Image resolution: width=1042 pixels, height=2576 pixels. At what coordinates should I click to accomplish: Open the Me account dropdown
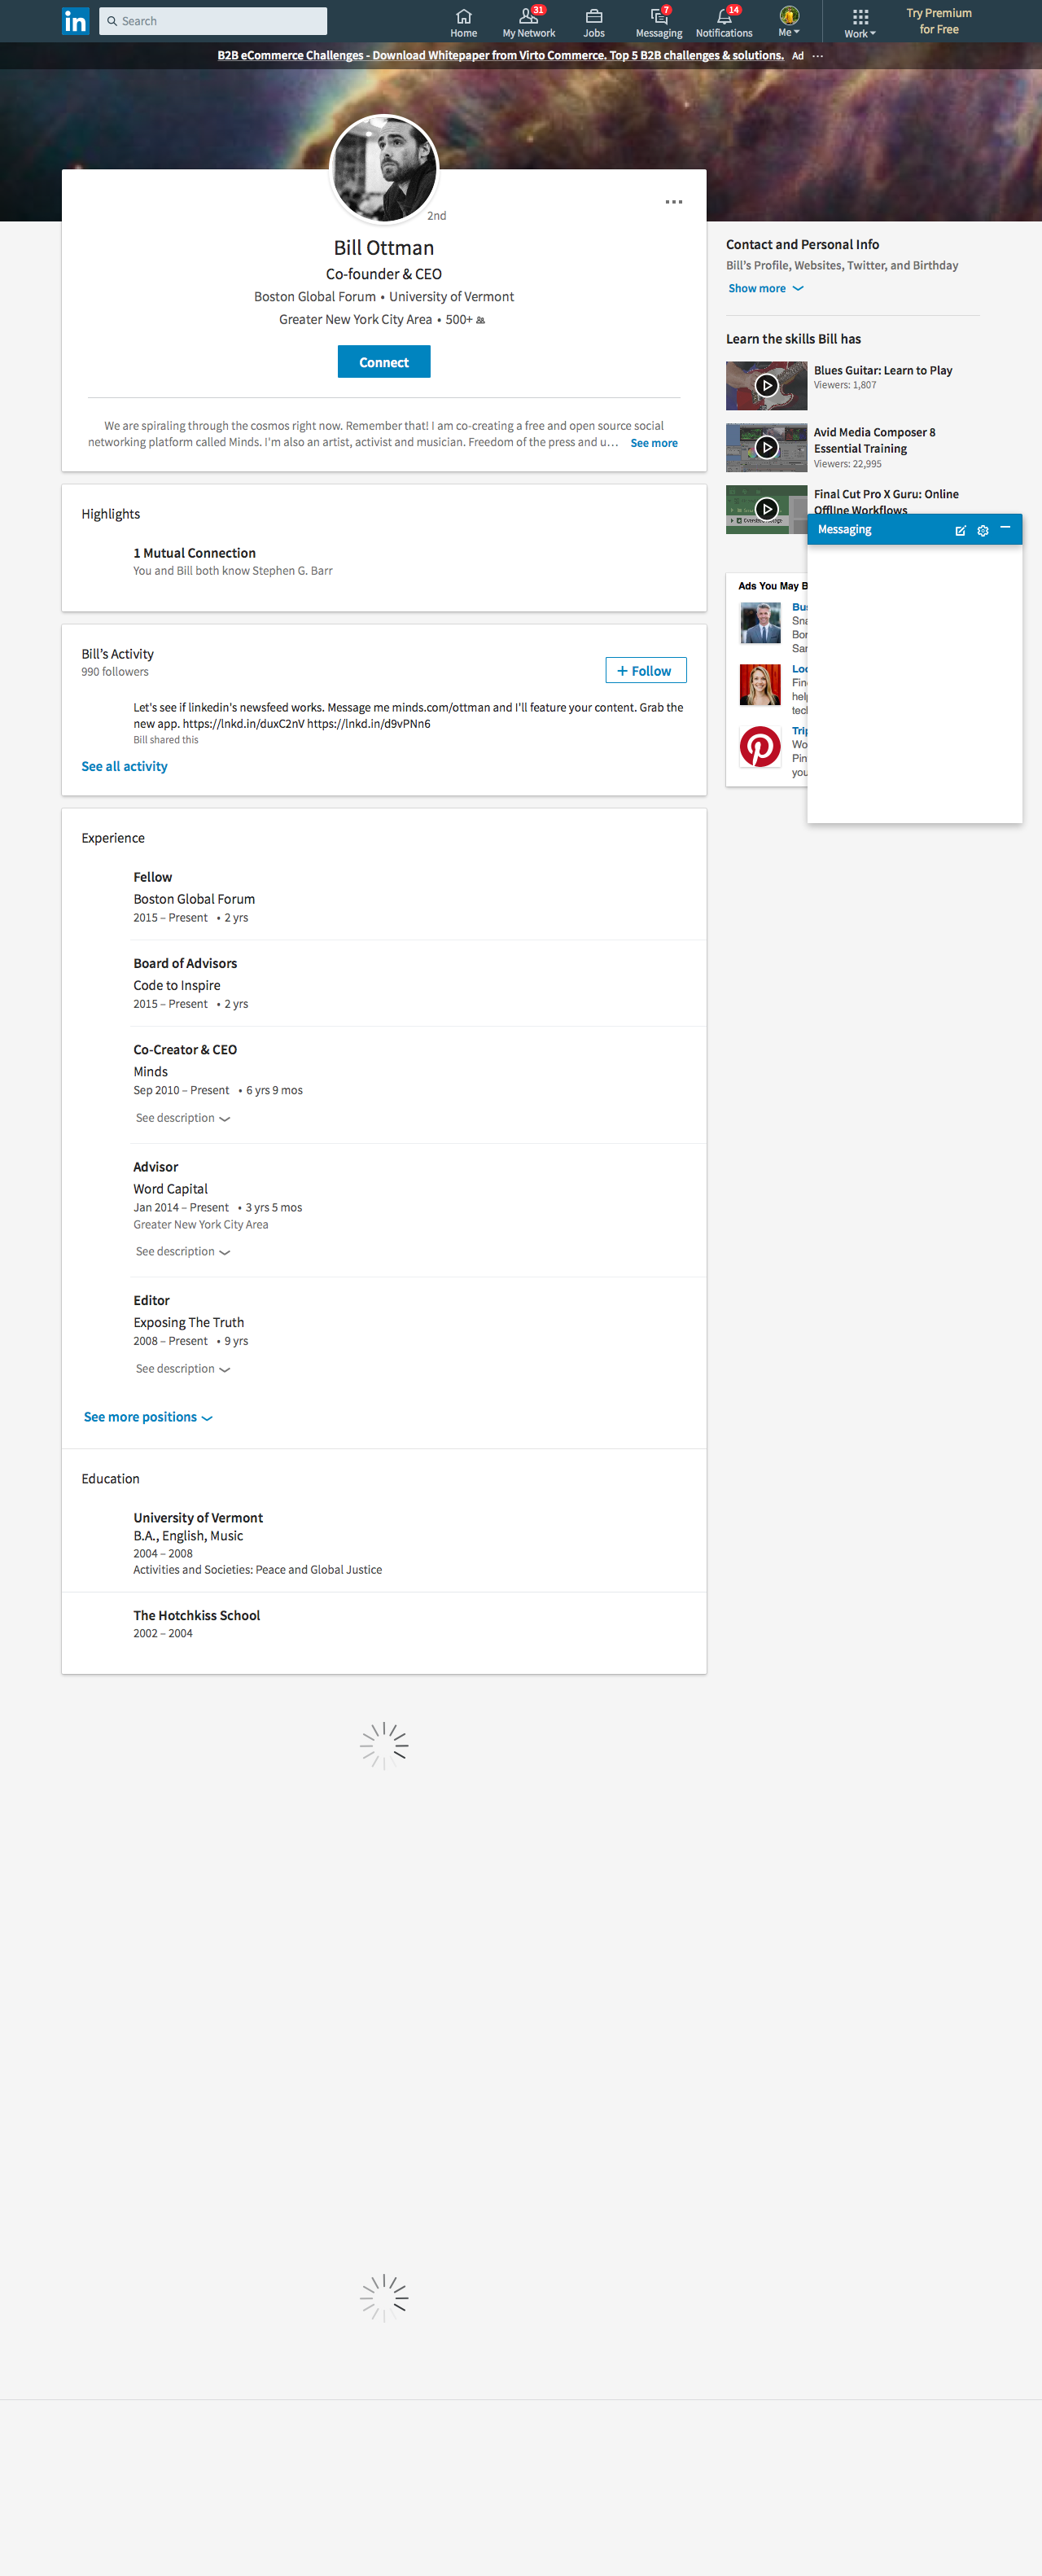[789, 21]
